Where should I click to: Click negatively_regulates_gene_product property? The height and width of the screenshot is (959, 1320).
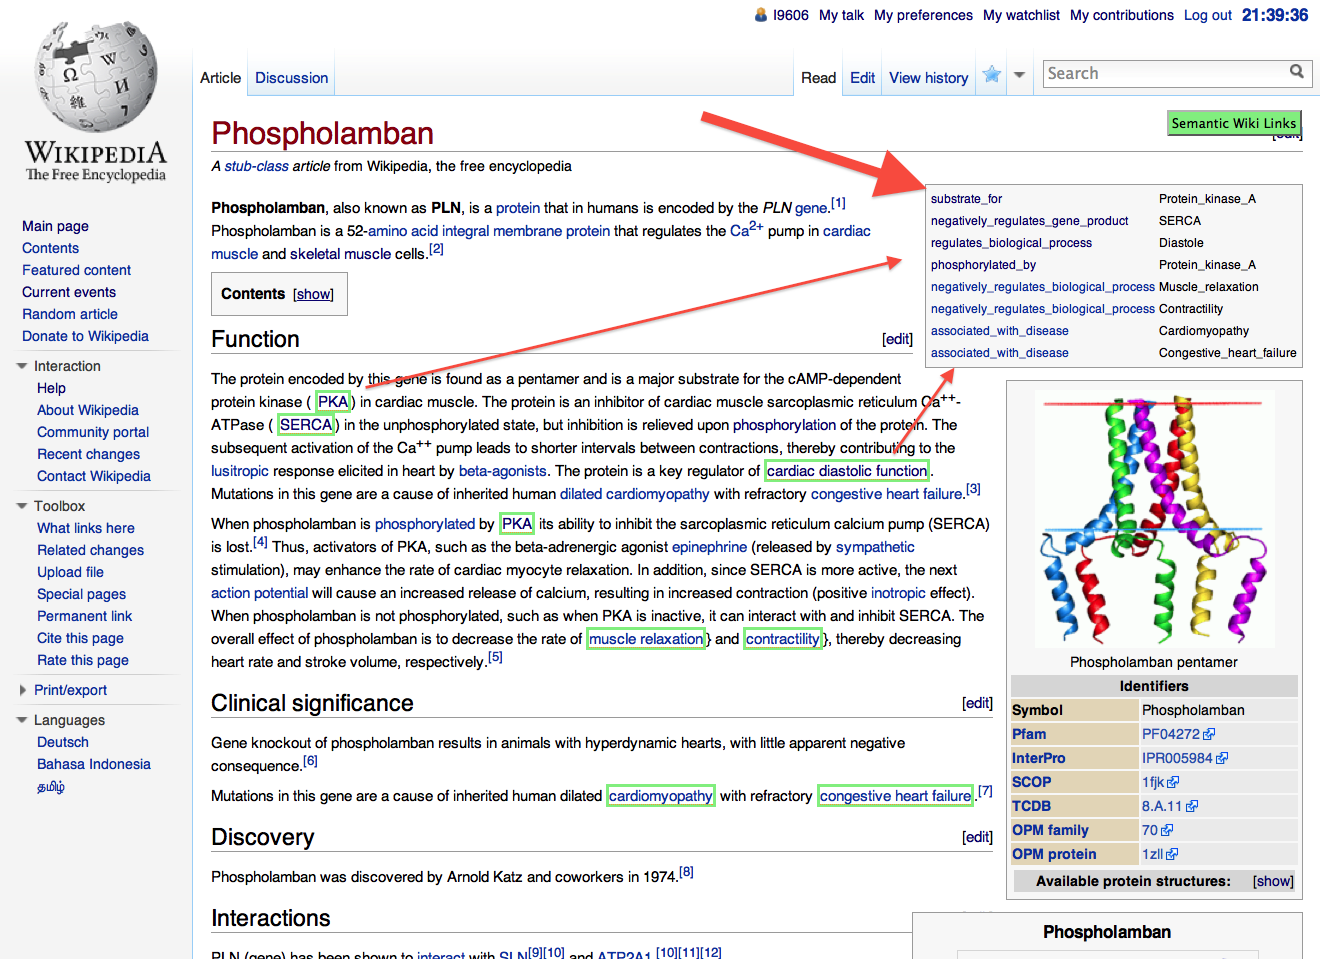tap(1029, 221)
